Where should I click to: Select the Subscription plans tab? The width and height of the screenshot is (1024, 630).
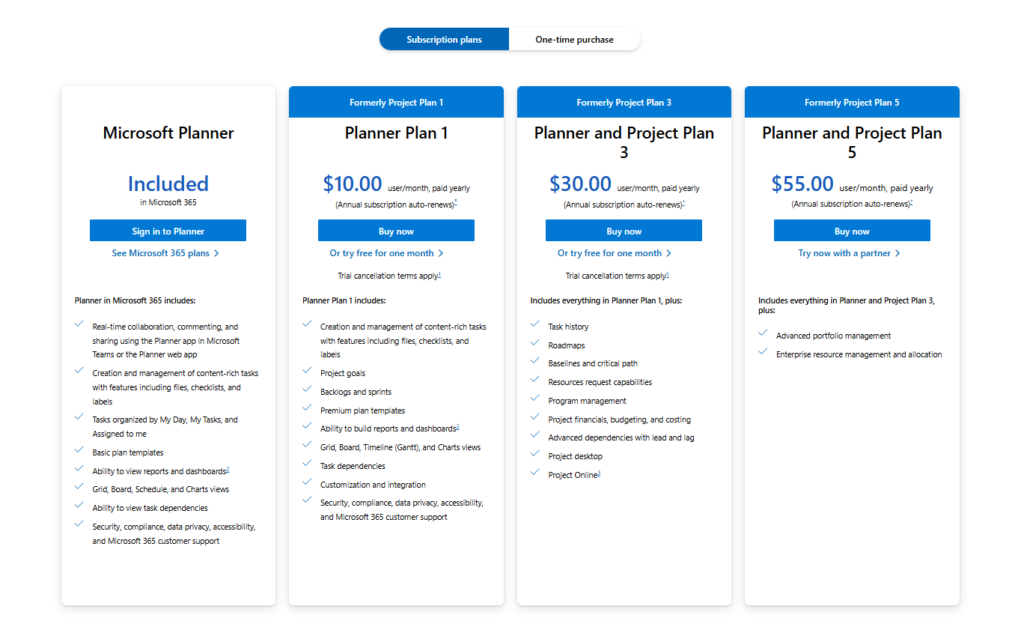tap(443, 39)
